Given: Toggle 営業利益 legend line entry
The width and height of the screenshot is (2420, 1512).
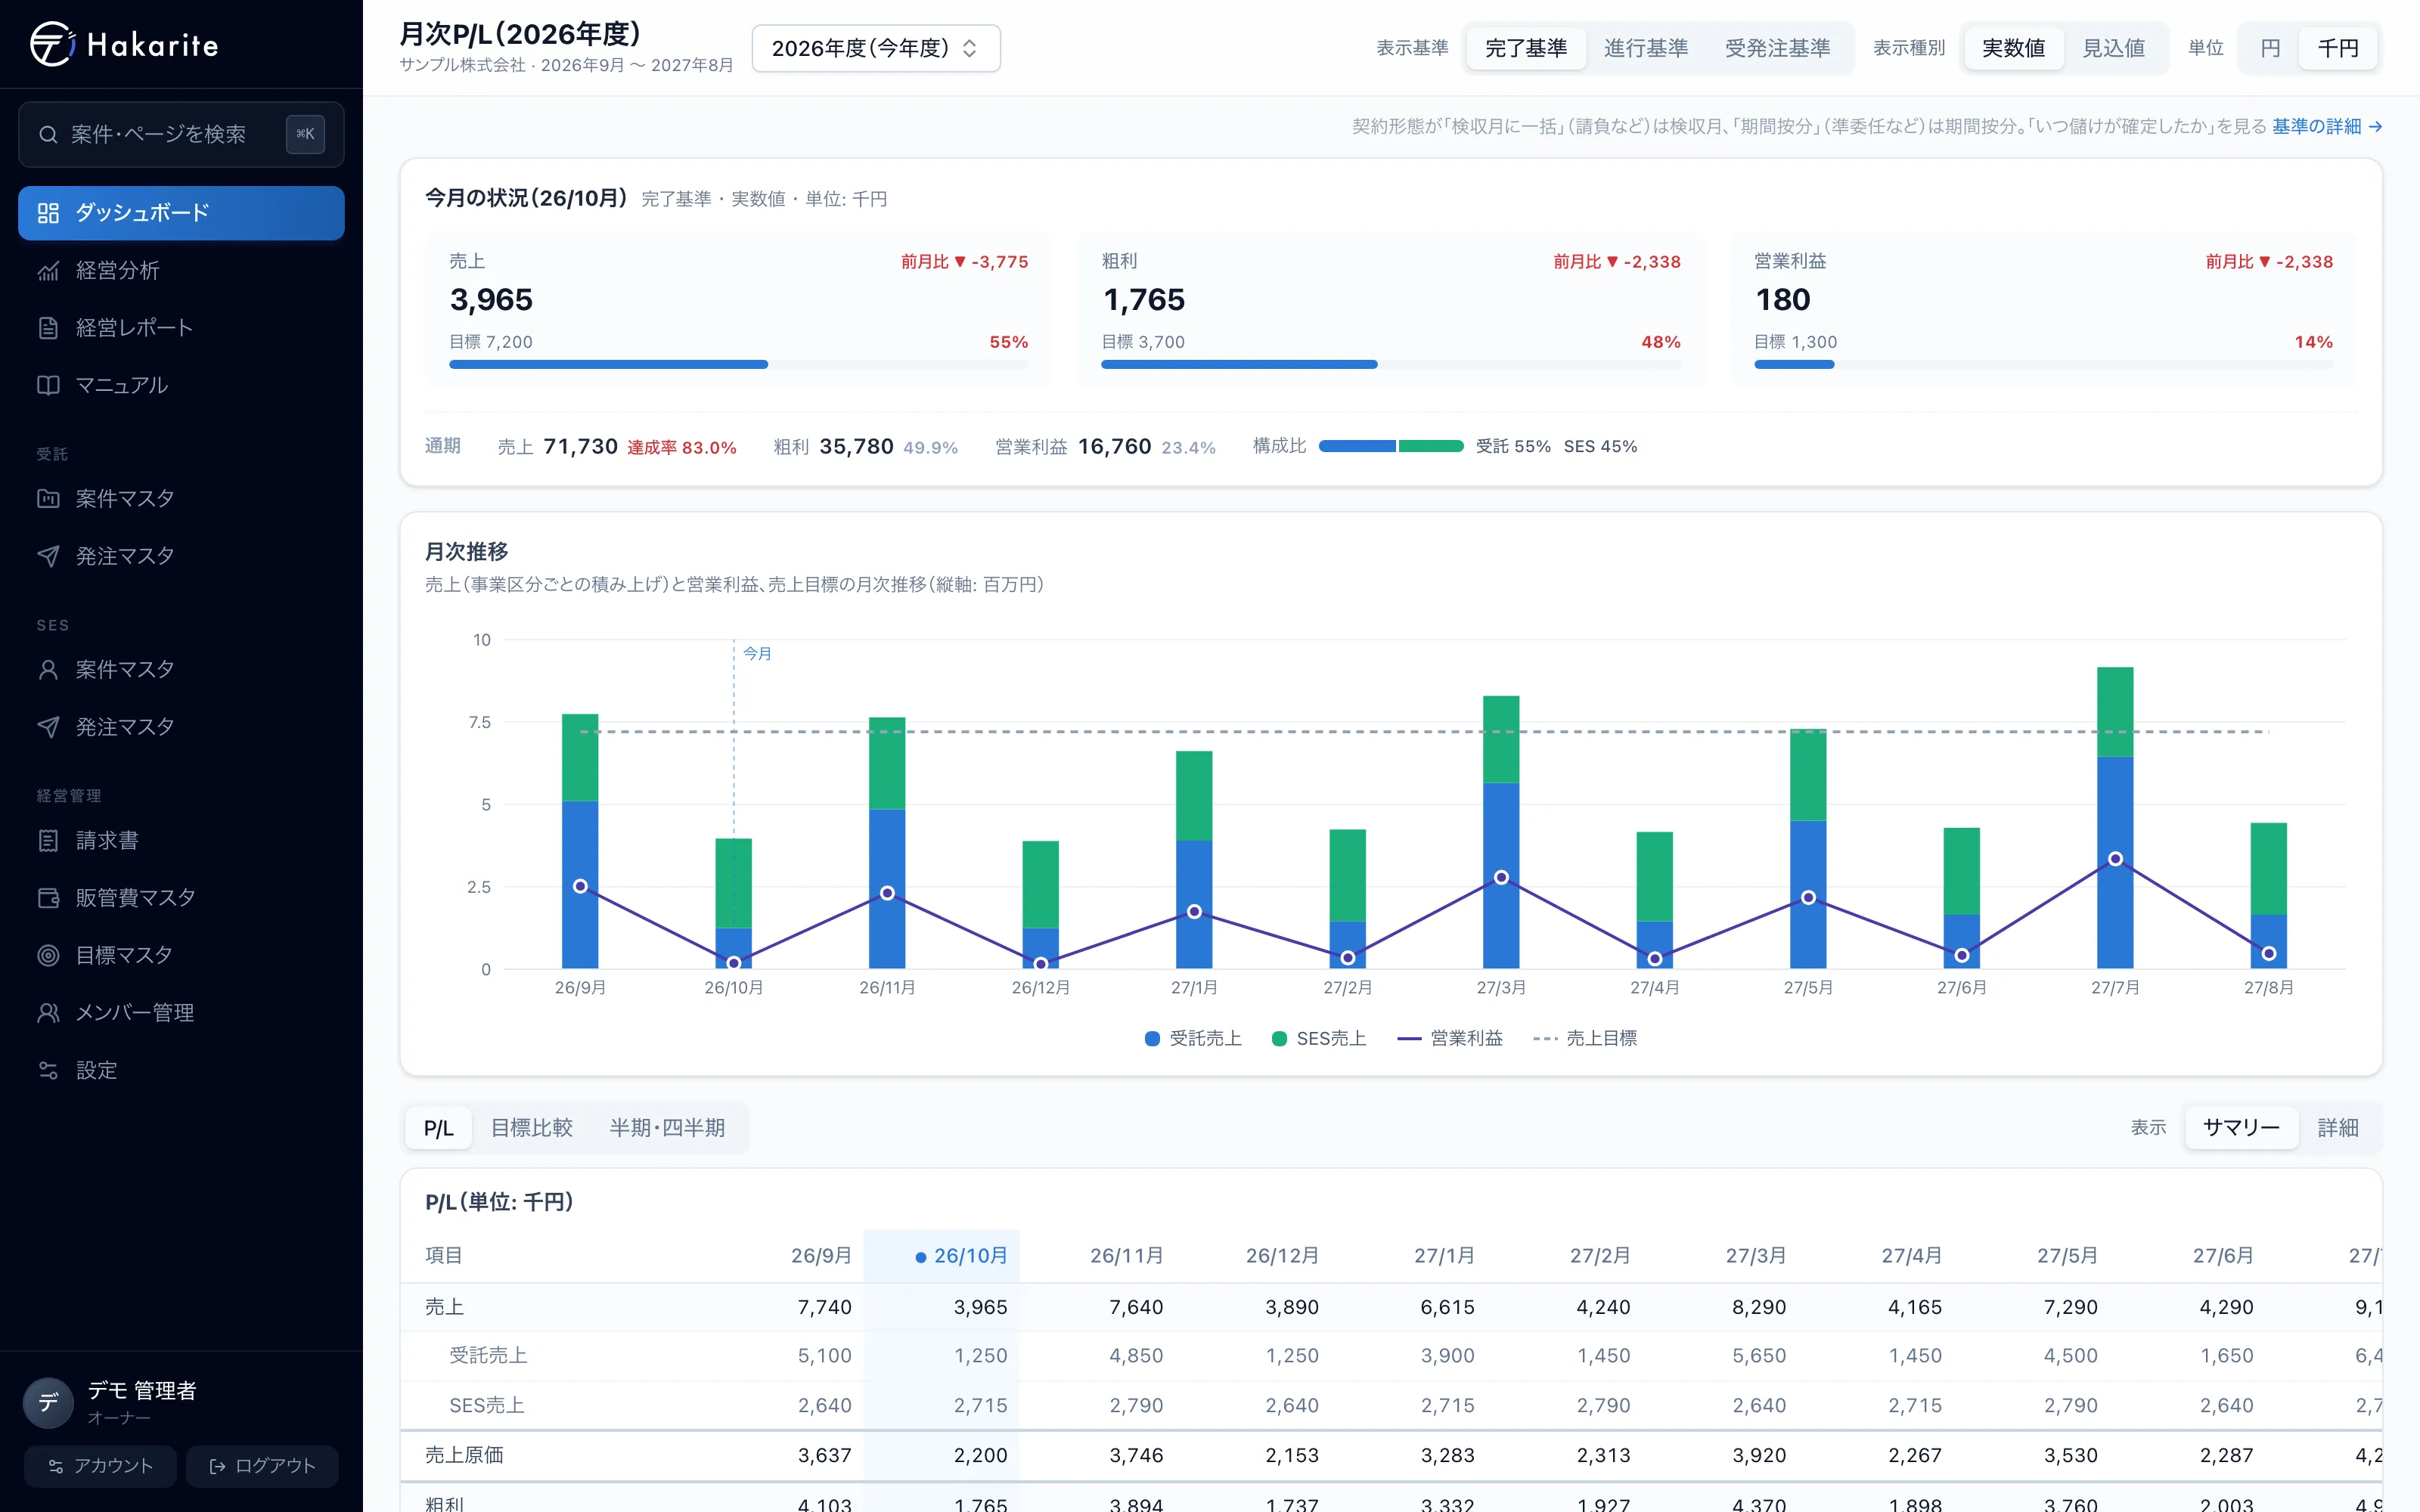Looking at the screenshot, I should click(1450, 1038).
